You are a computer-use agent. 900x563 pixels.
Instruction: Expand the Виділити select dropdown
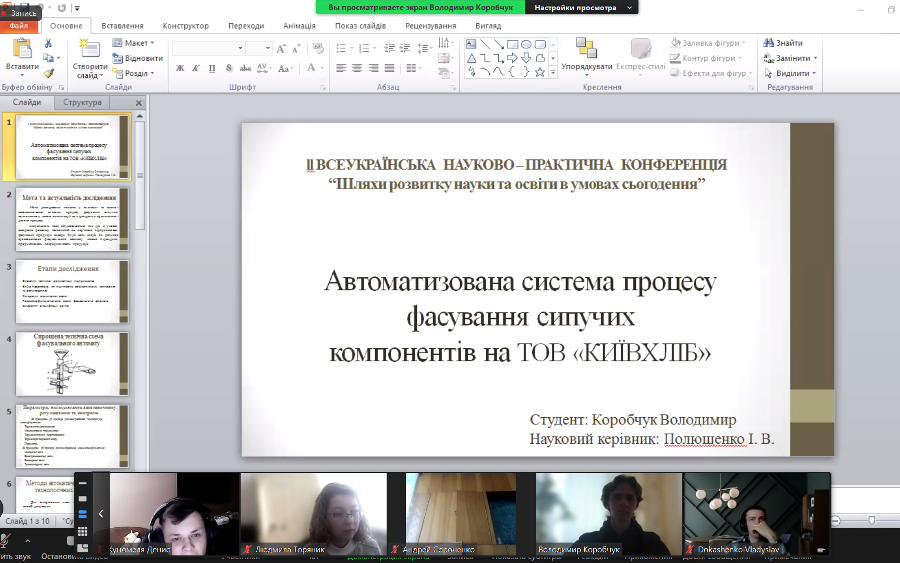pyautogui.click(x=814, y=73)
